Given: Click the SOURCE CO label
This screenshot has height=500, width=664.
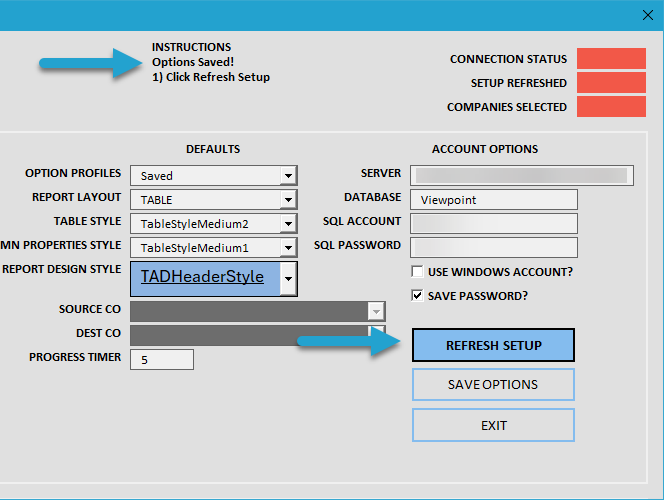Looking at the screenshot, I should (90, 309).
